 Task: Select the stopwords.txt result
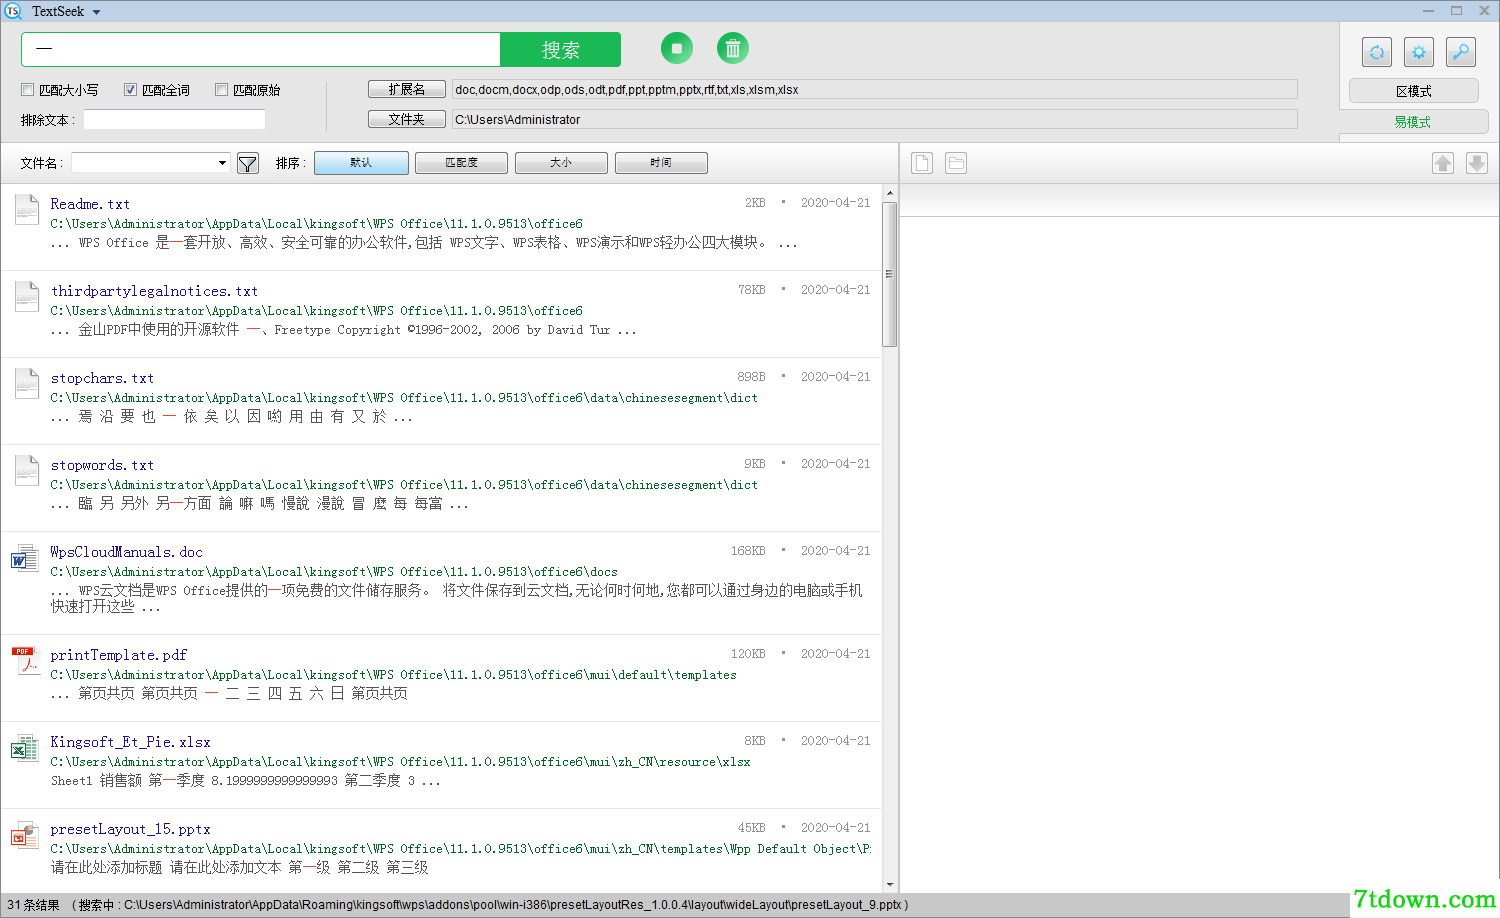102,465
